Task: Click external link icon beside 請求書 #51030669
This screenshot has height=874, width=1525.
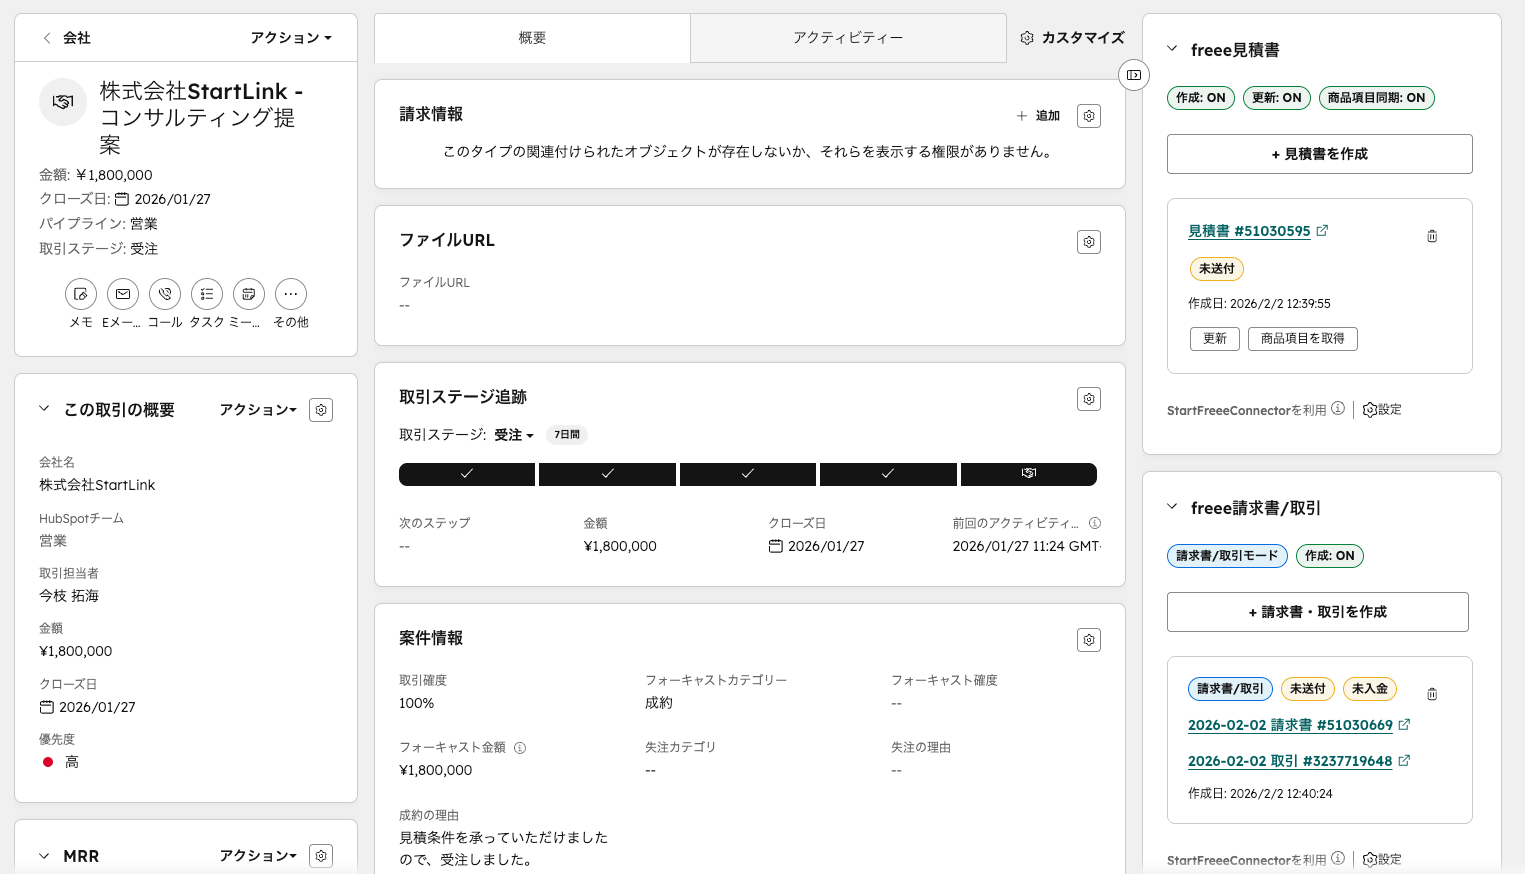Action: pos(1404,724)
